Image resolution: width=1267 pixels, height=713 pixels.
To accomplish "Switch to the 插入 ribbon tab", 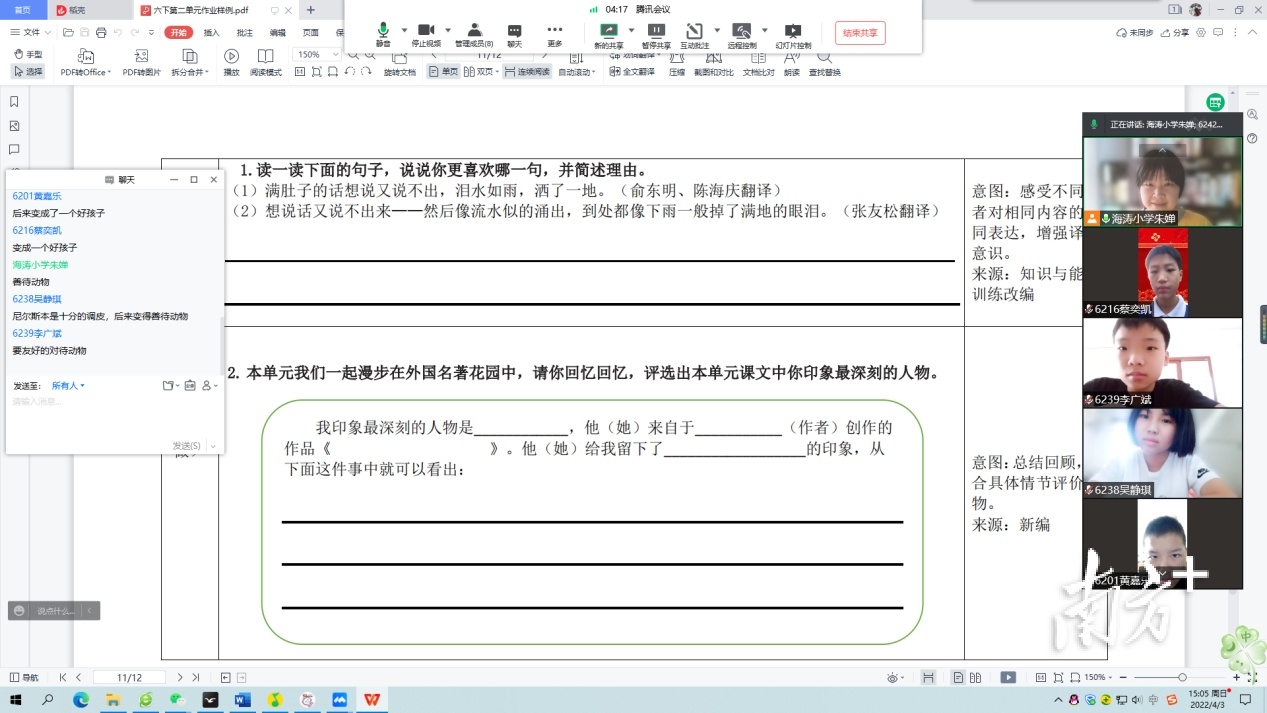I will [210, 33].
